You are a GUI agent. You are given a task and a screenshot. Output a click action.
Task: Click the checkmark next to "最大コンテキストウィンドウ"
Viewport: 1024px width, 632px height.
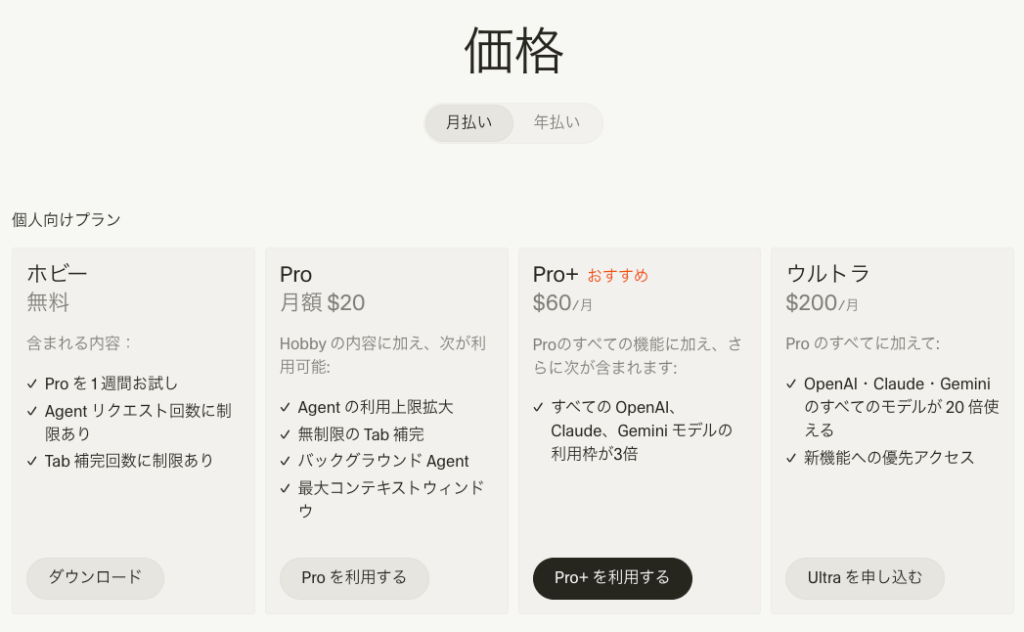pos(285,488)
